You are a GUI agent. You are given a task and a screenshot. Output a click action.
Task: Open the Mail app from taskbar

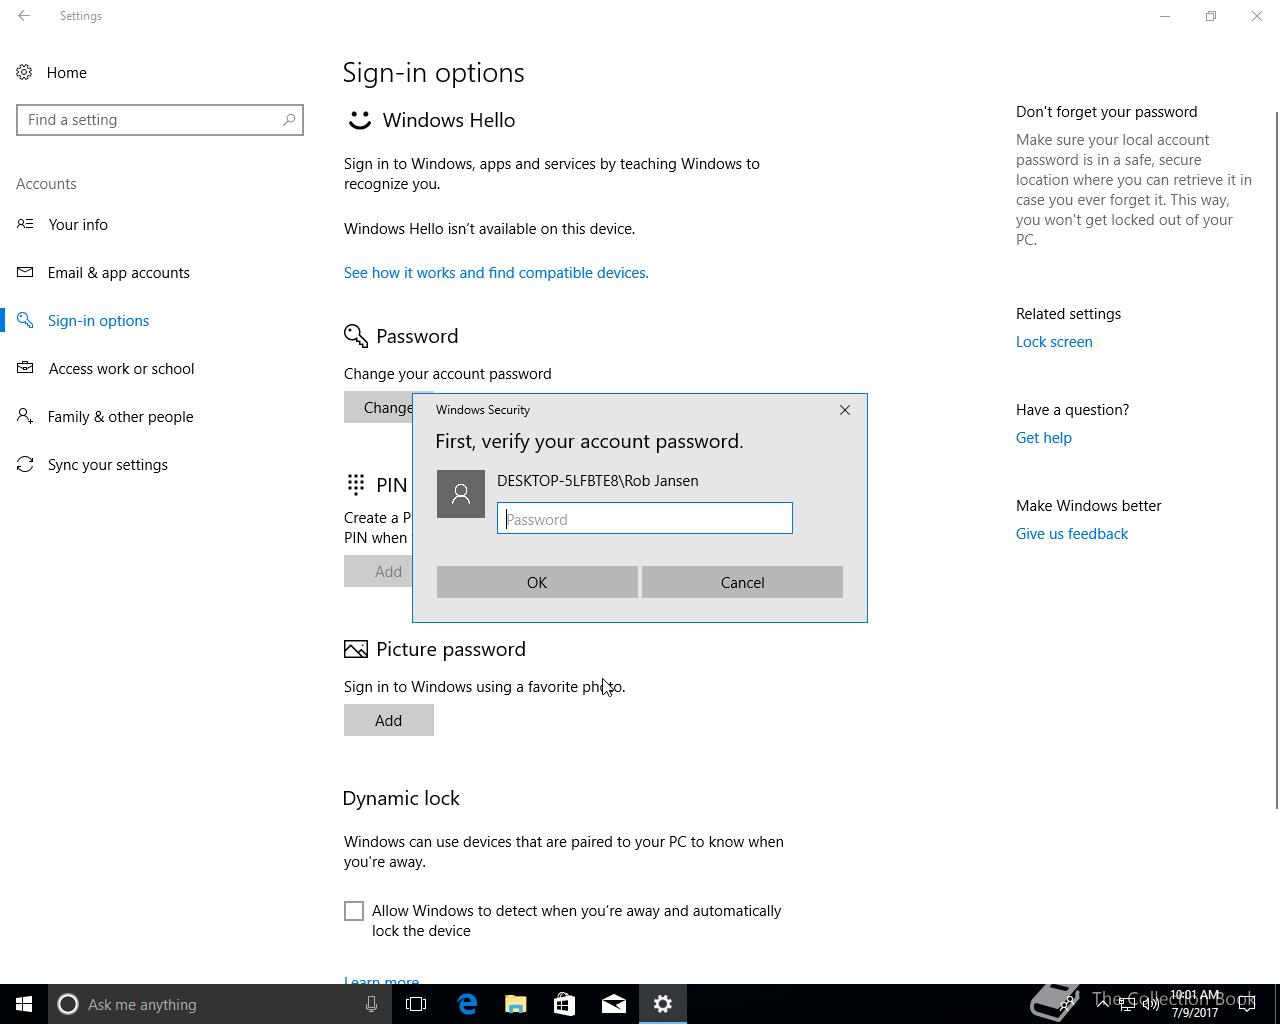pos(614,1004)
